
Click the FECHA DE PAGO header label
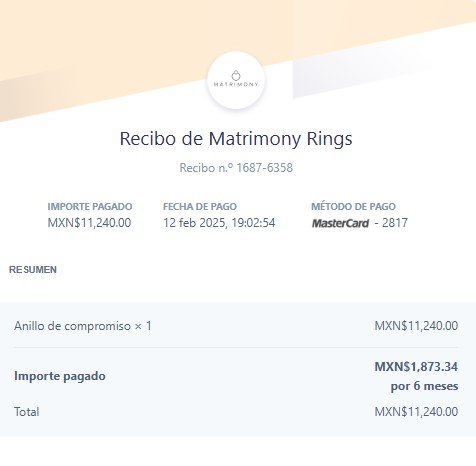(200, 206)
